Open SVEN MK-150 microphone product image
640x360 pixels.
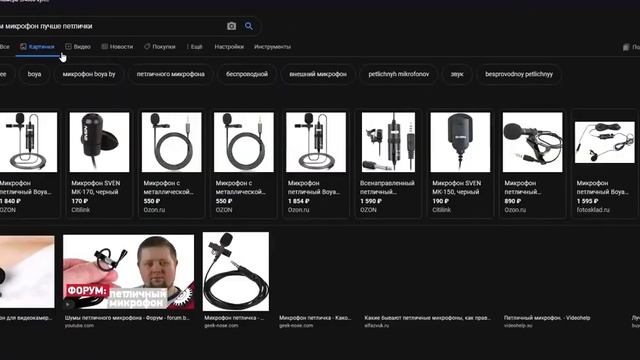pyautogui.click(x=460, y=142)
